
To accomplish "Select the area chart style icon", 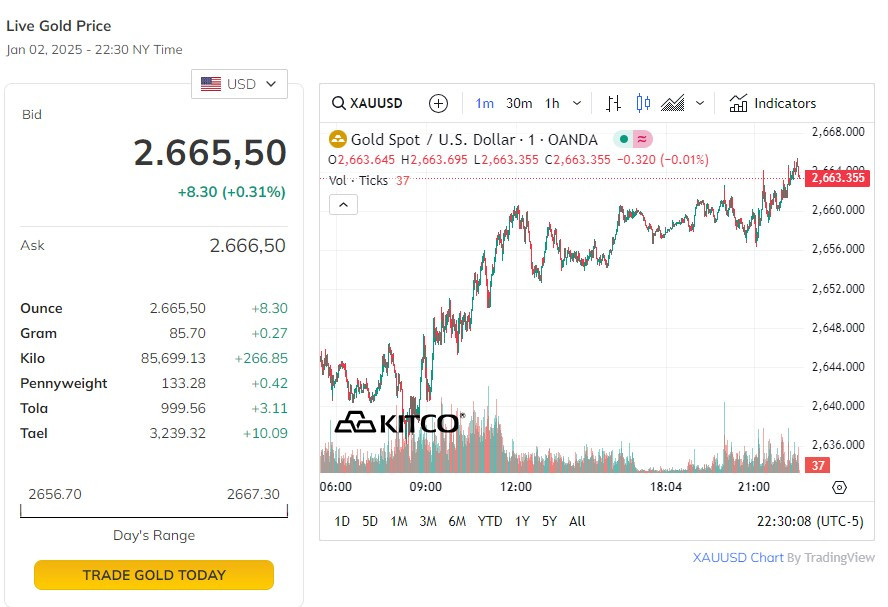I will point(673,103).
